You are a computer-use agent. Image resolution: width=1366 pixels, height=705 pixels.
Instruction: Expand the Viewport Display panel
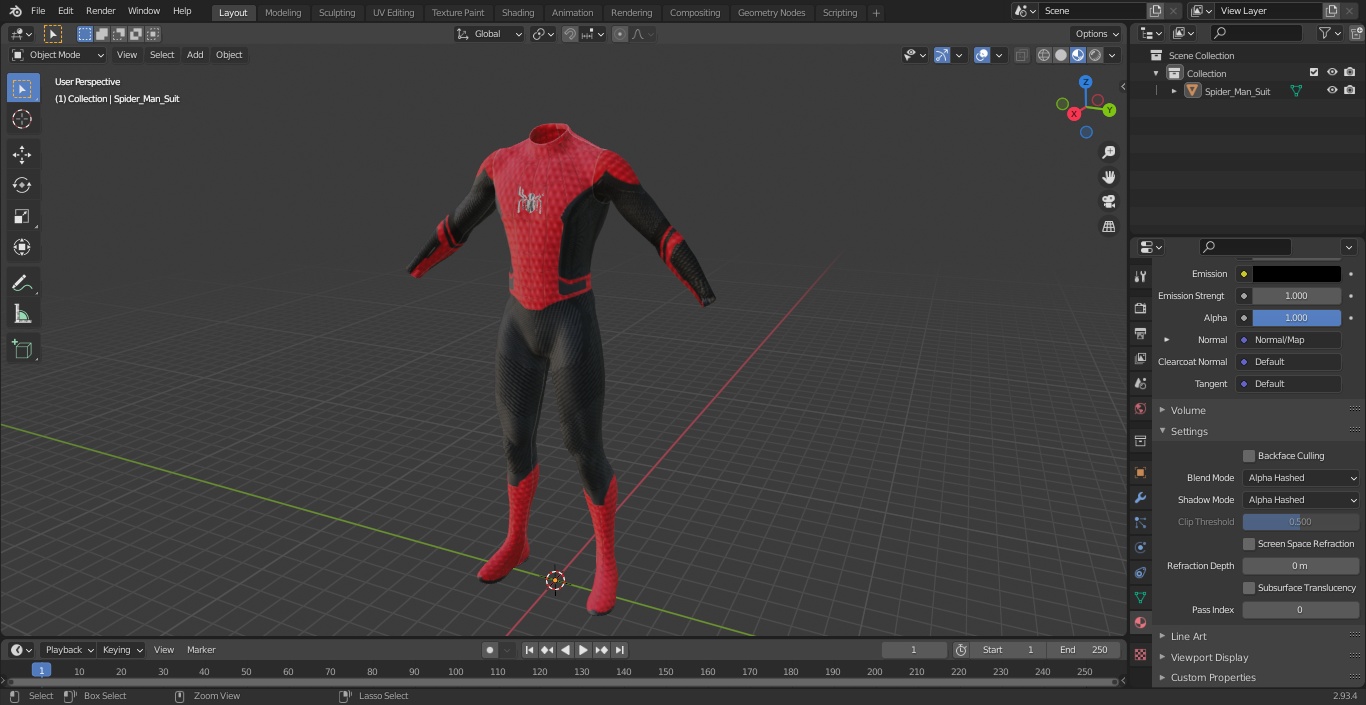pyautogui.click(x=1209, y=657)
